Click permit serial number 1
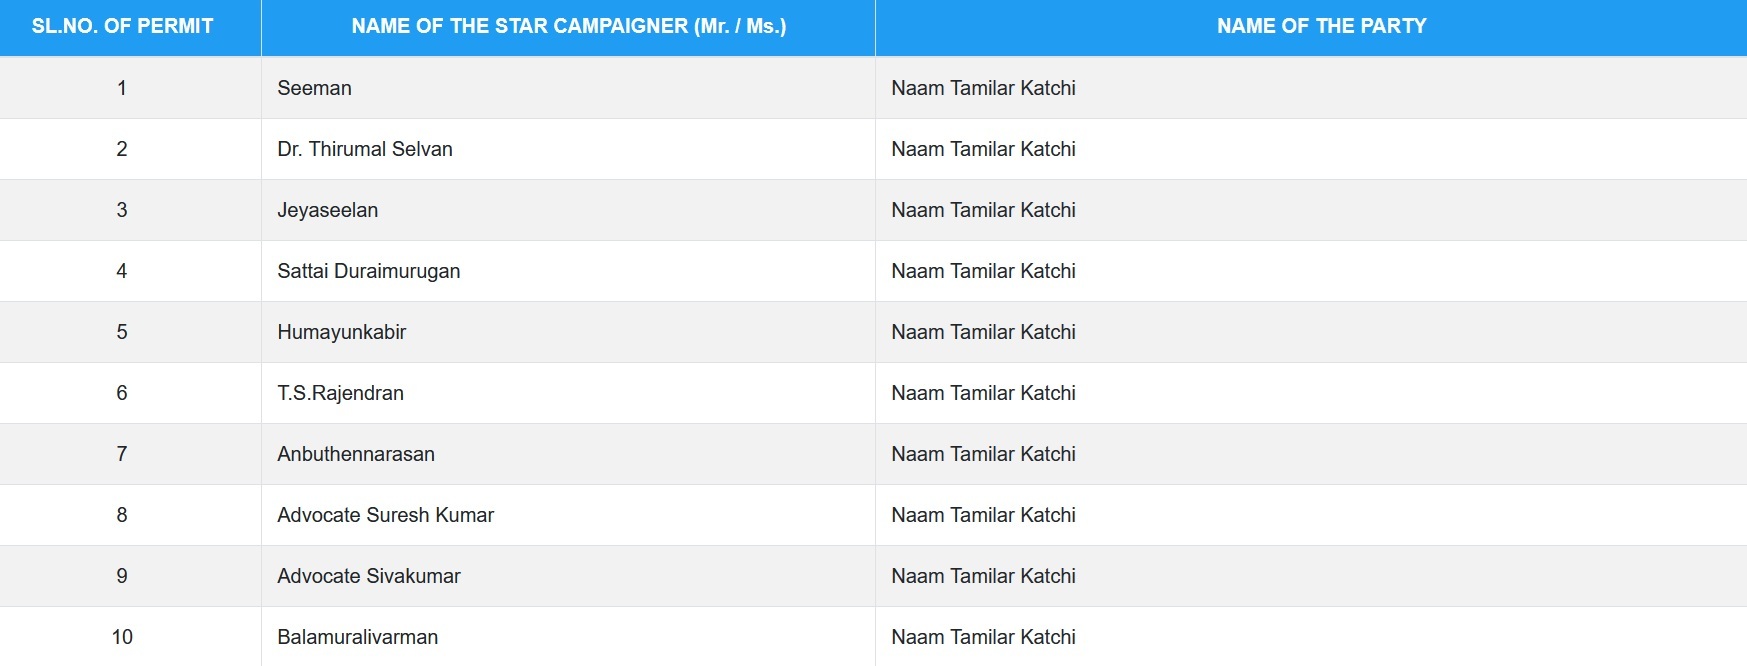Screen dimensions: 1747x666 (122, 88)
